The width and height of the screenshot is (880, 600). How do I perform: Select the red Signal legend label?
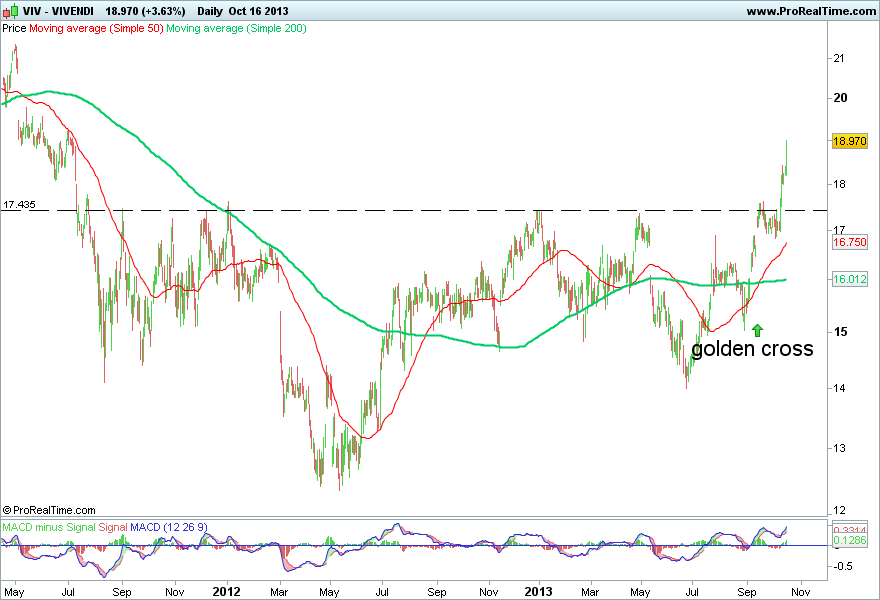point(113,527)
